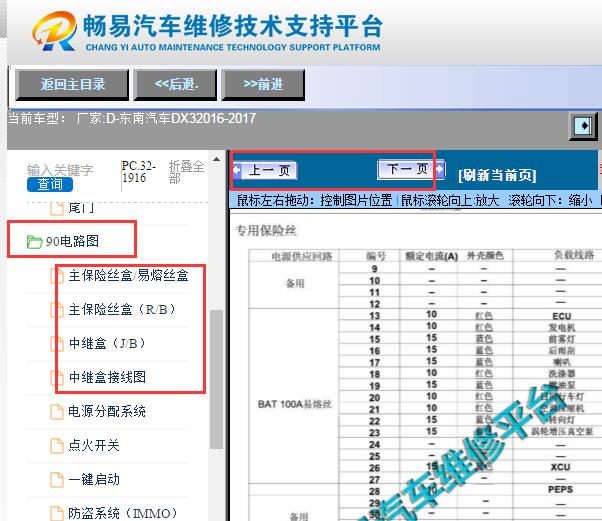Viewport: 602px width, 521px height.
Task: Click the tree scroll-up arrow
Action: pyautogui.click(x=217, y=159)
